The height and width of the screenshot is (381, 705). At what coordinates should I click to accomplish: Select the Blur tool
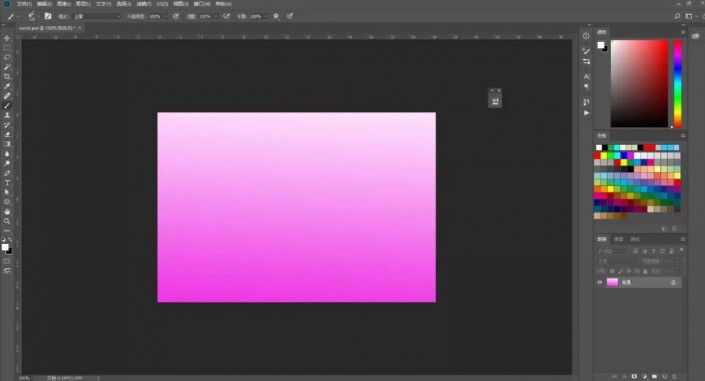(7, 154)
